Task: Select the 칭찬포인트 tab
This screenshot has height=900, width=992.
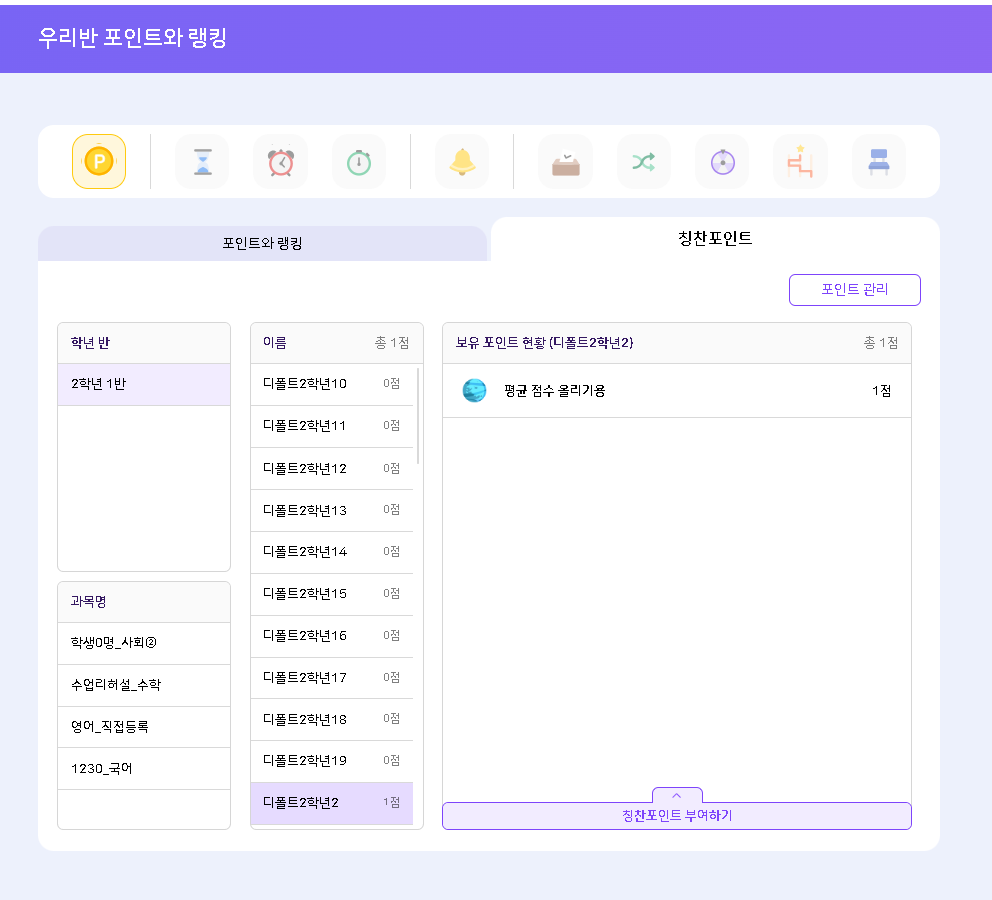Action: coord(715,239)
